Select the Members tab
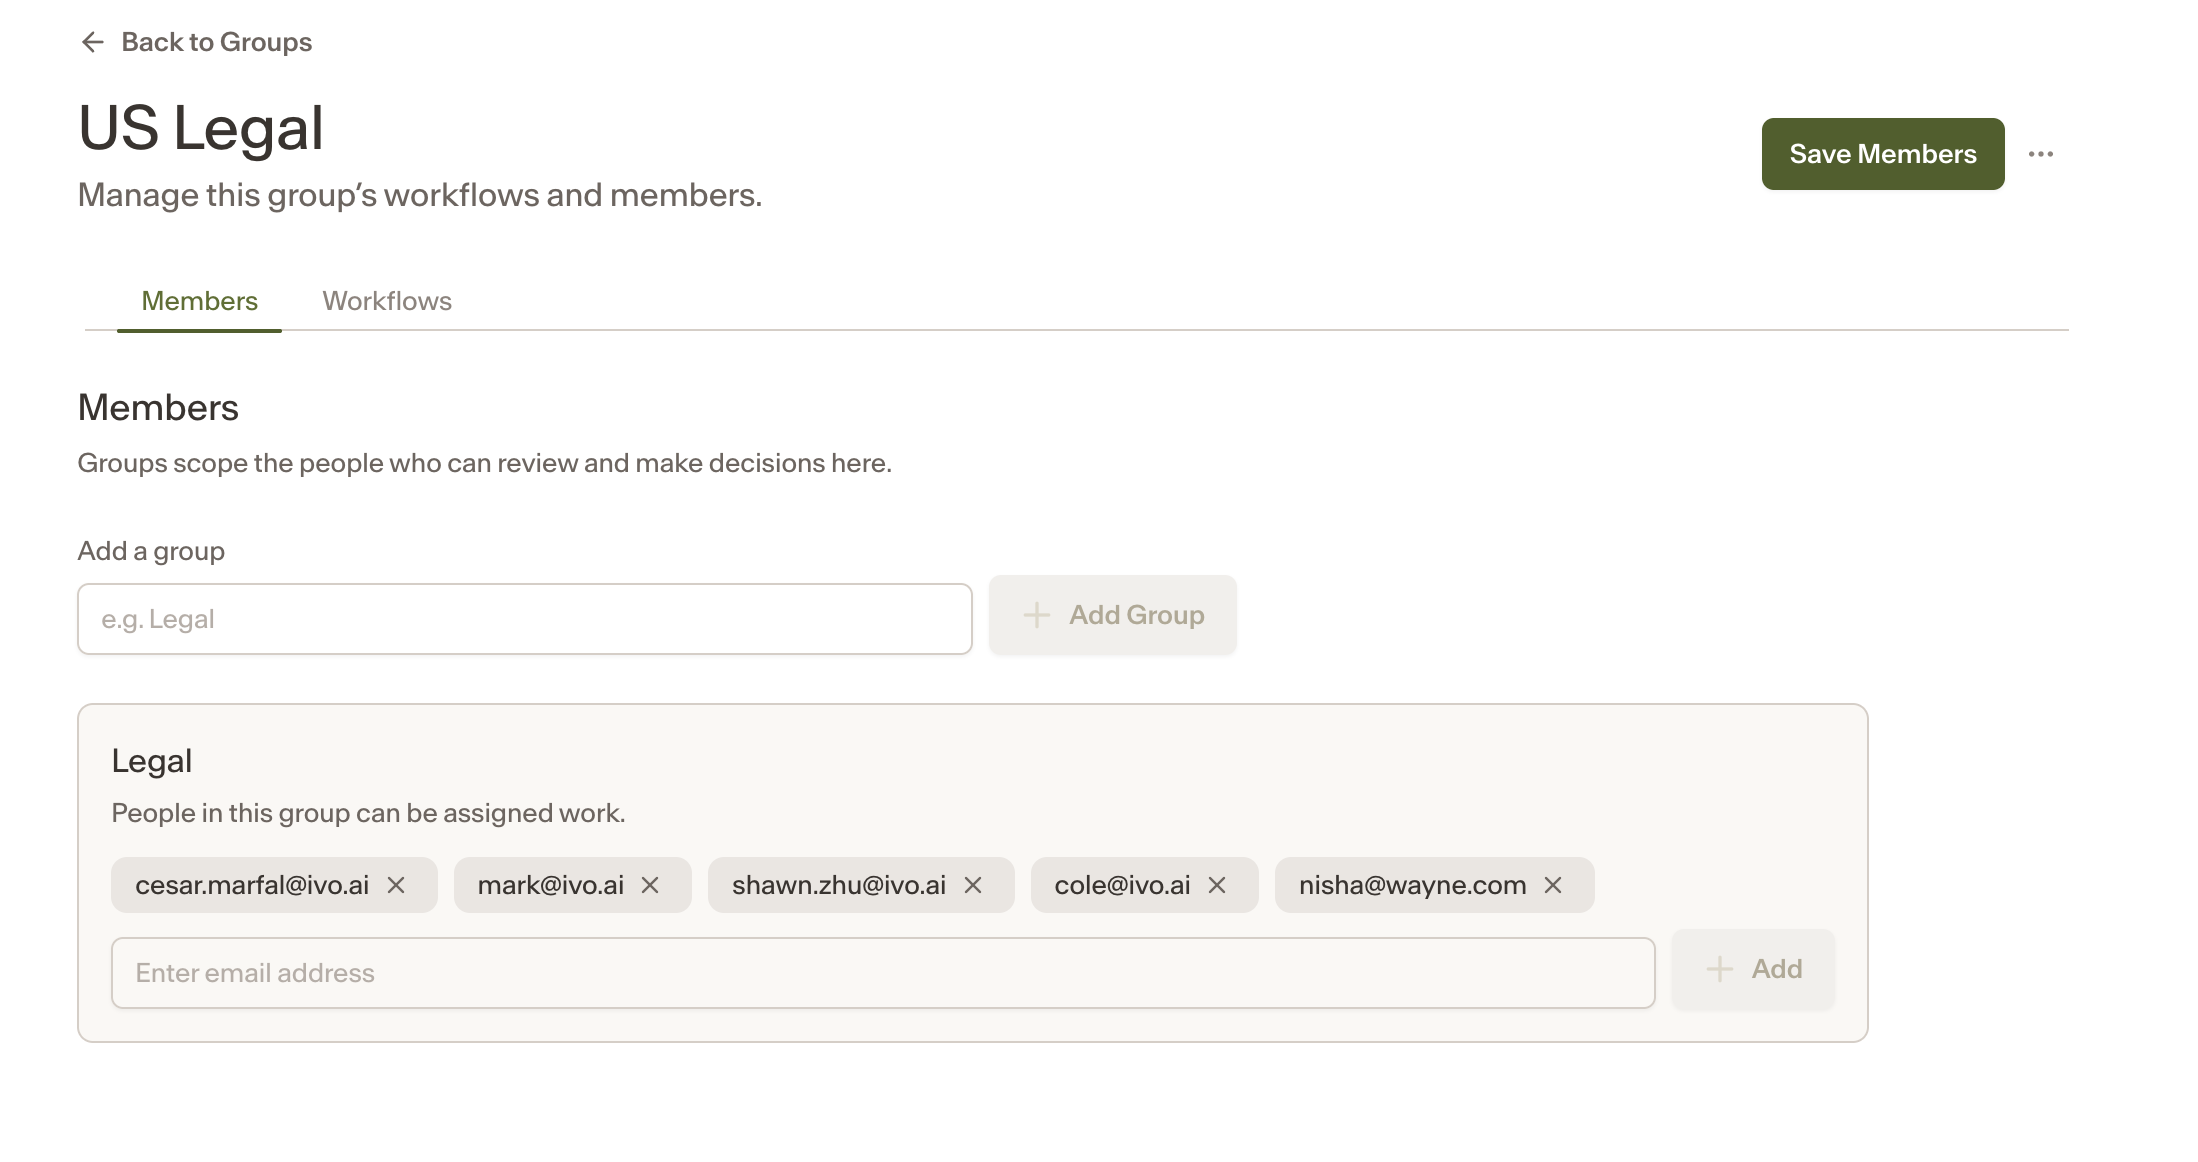This screenshot has height=1162, width=2198. tap(199, 301)
